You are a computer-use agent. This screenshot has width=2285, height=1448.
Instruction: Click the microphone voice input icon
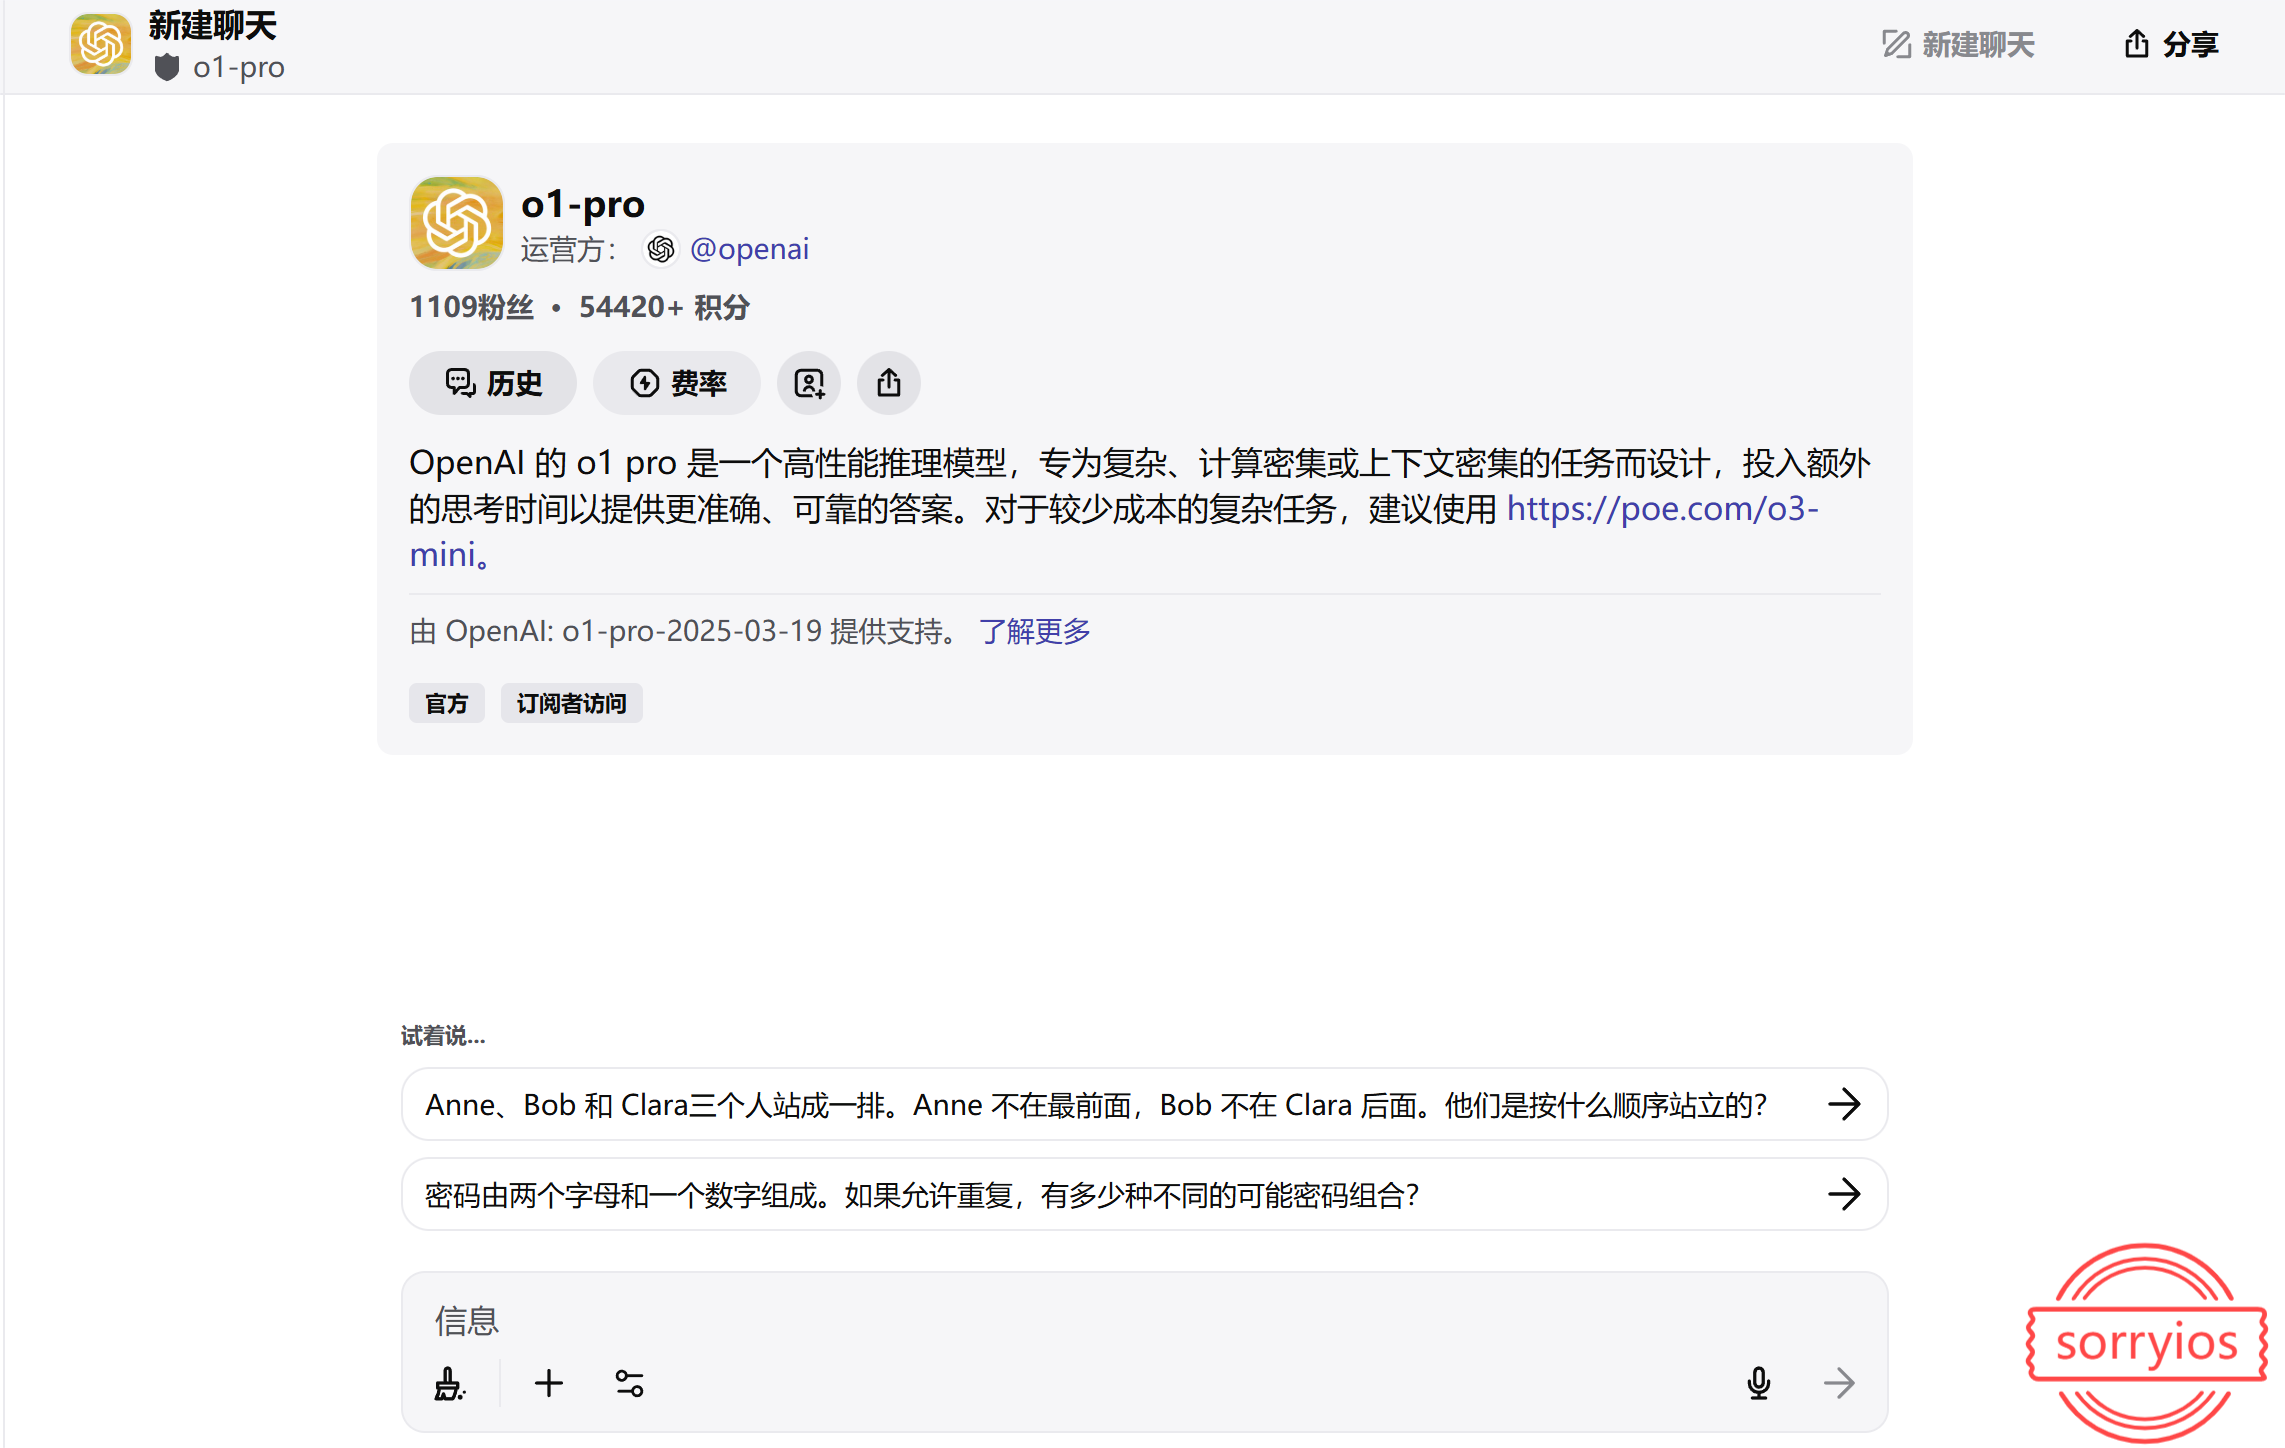click(x=1759, y=1384)
